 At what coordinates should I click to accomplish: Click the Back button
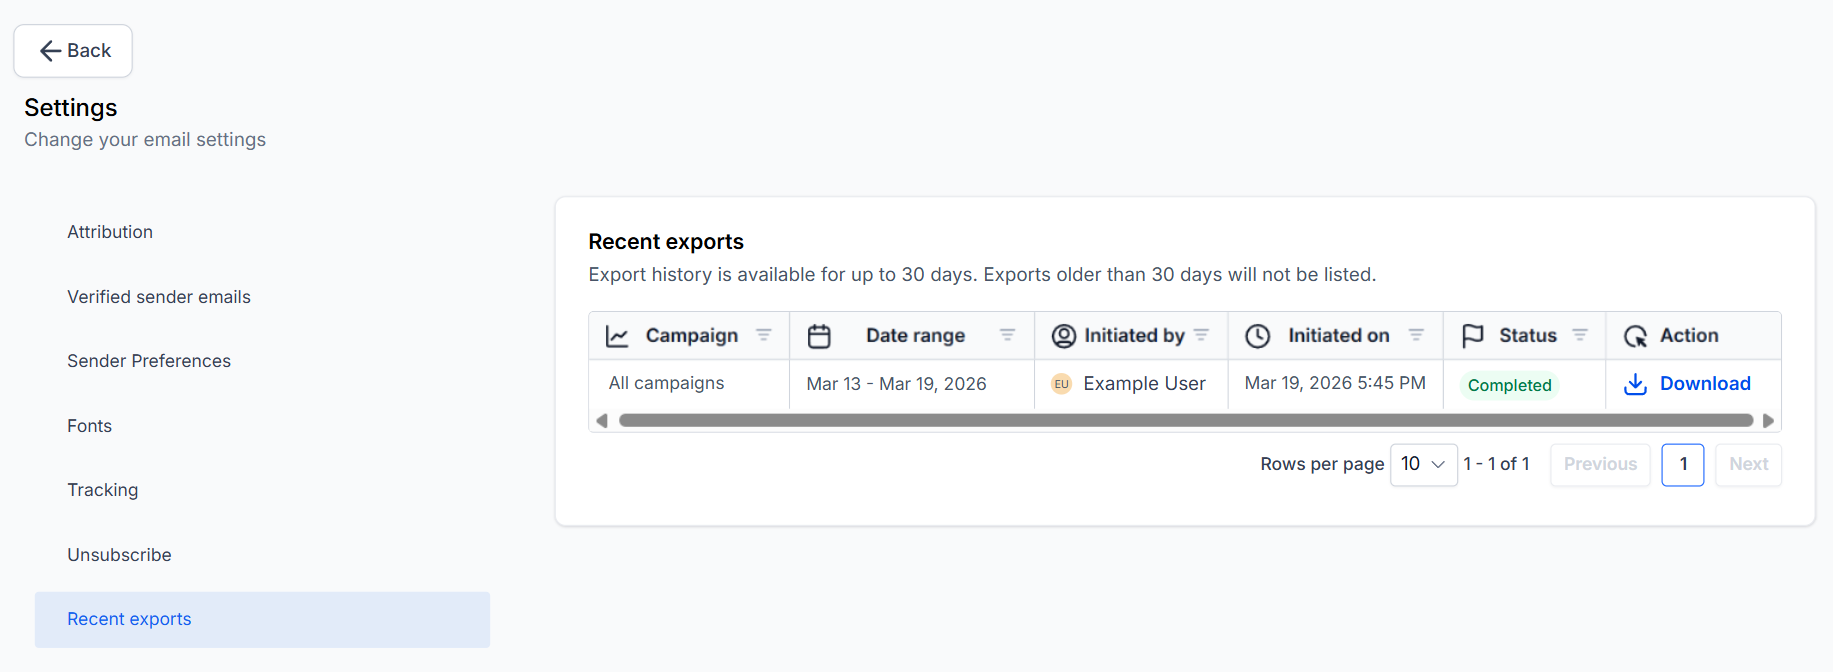click(73, 51)
